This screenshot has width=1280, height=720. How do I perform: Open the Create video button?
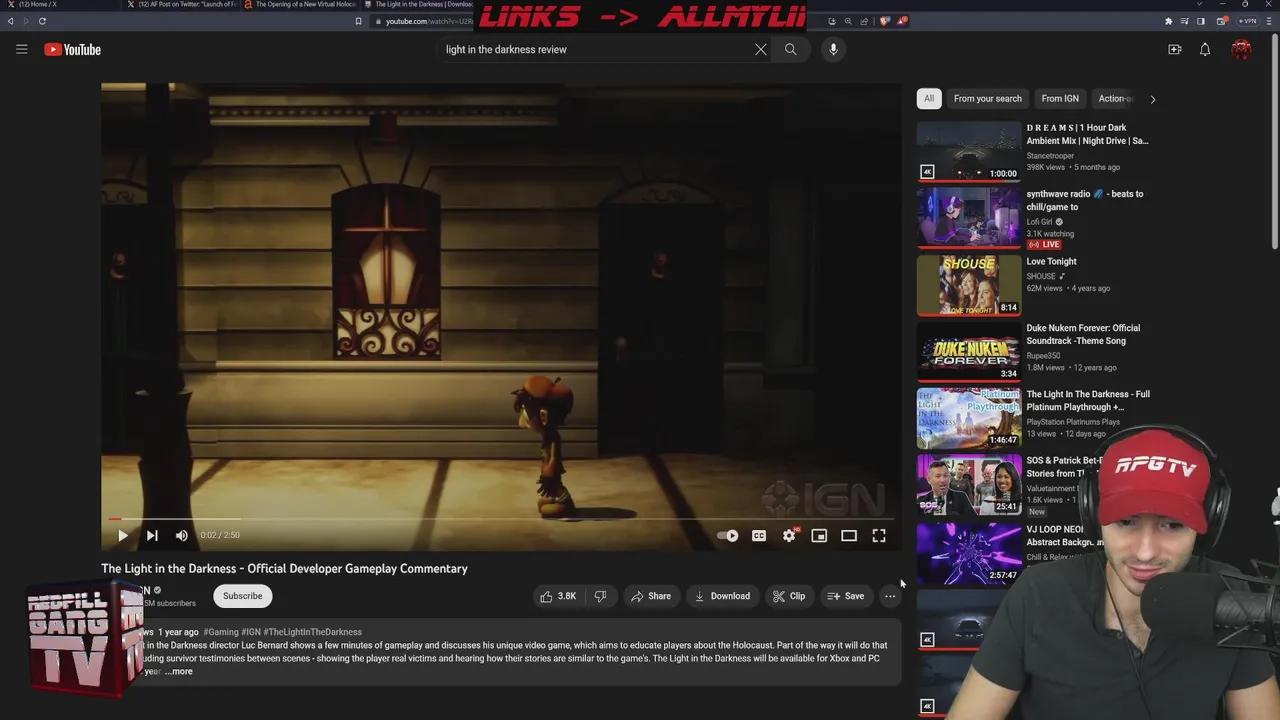tap(1175, 49)
